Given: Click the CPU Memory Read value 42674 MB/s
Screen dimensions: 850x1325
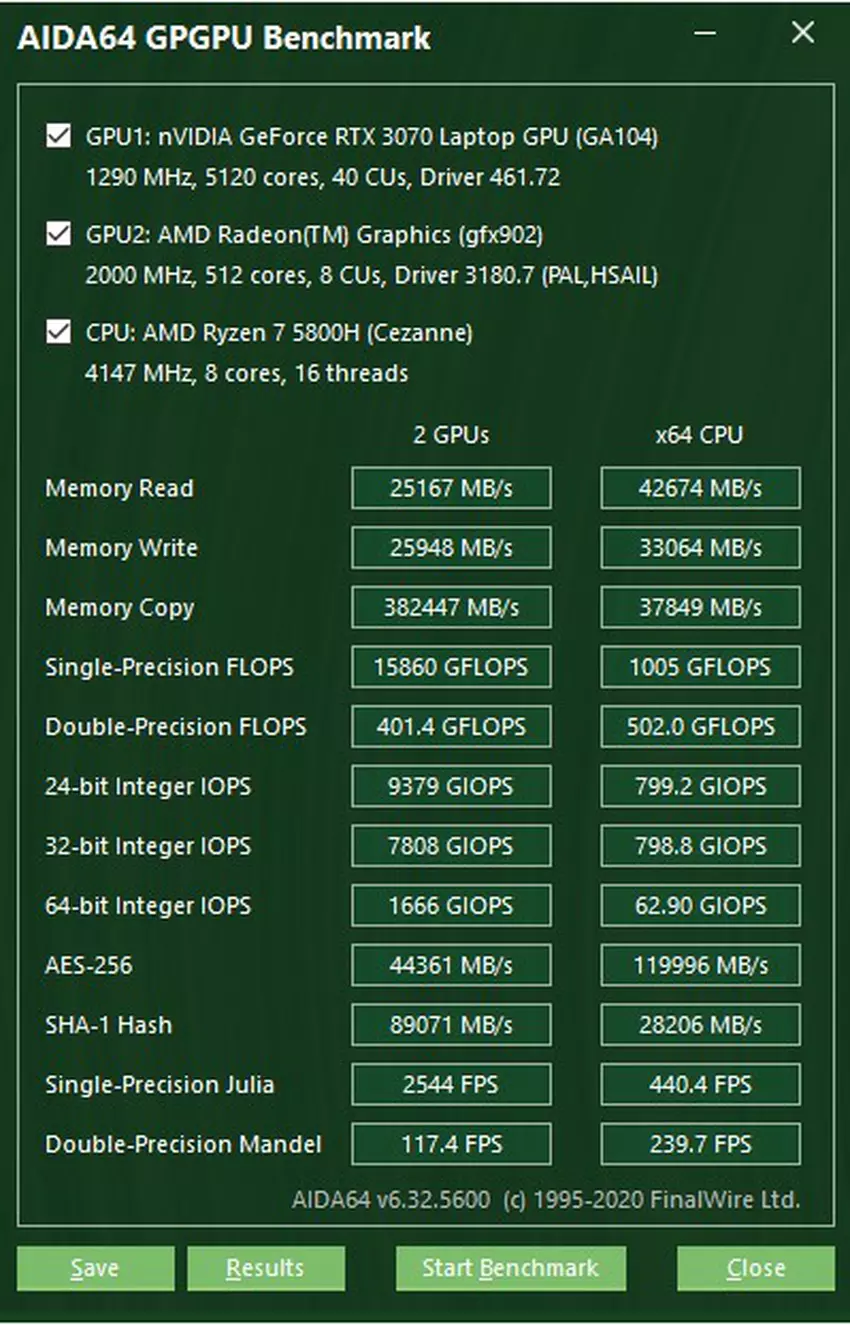Looking at the screenshot, I should (x=700, y=488).
